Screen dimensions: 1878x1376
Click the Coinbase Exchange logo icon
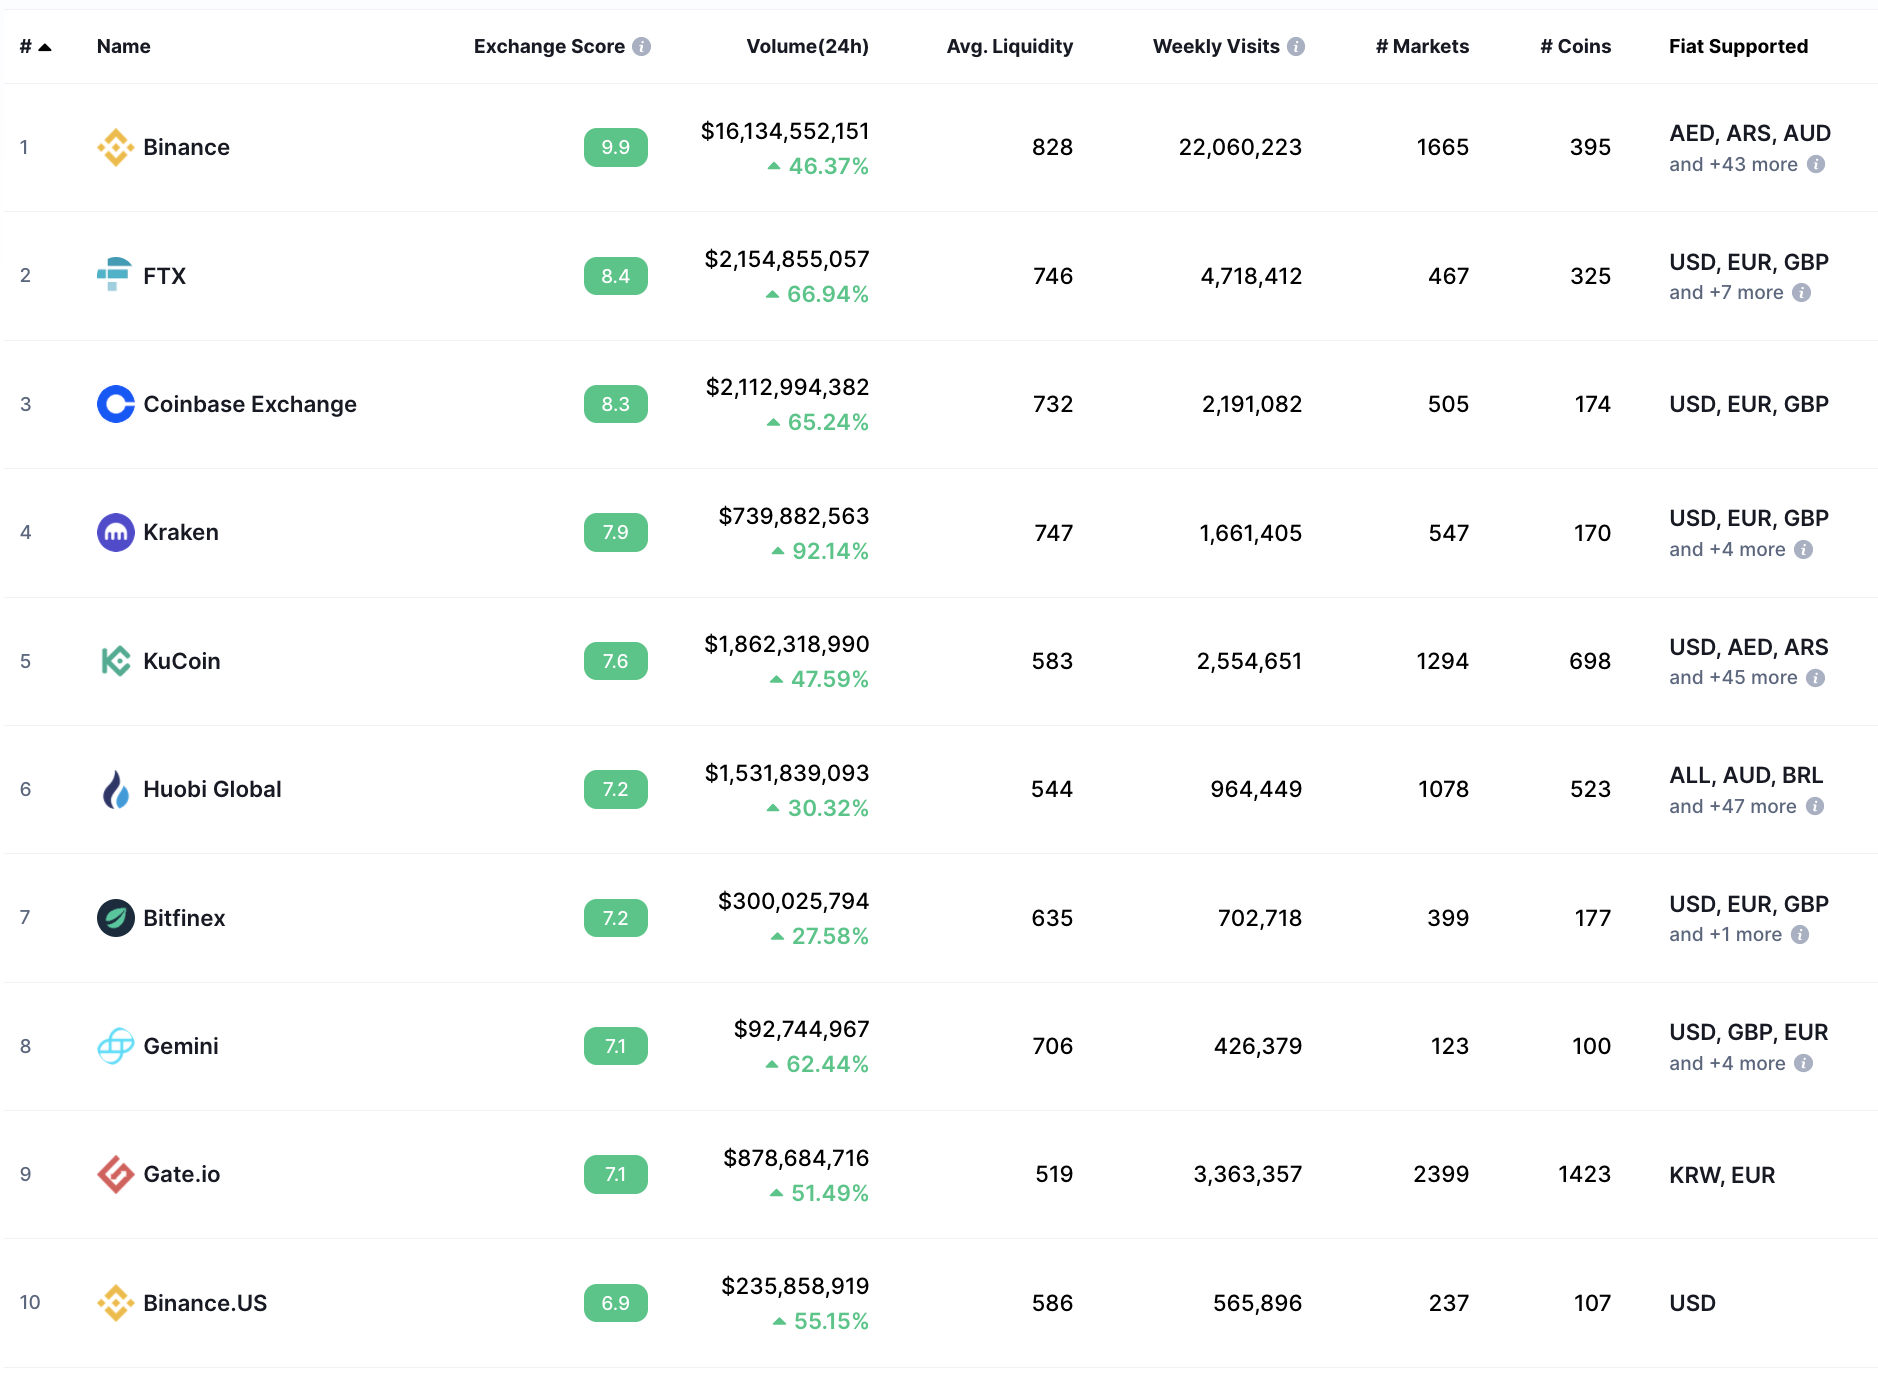(x=116, y=404)
